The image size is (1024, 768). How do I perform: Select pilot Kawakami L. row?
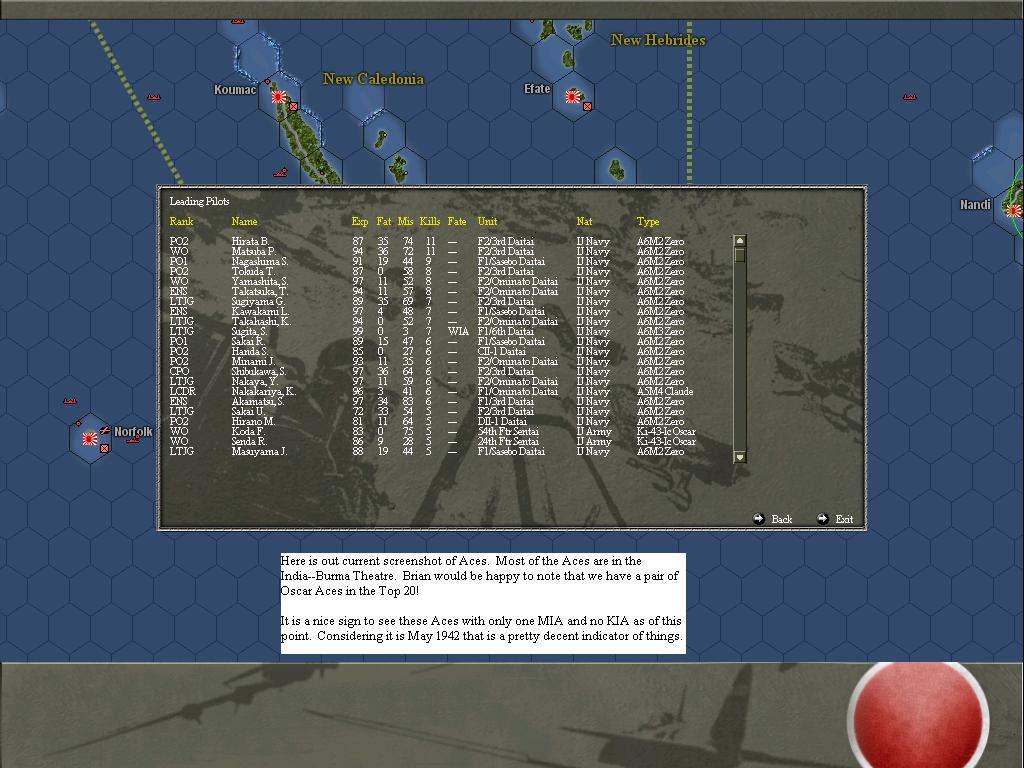point(427,312)
